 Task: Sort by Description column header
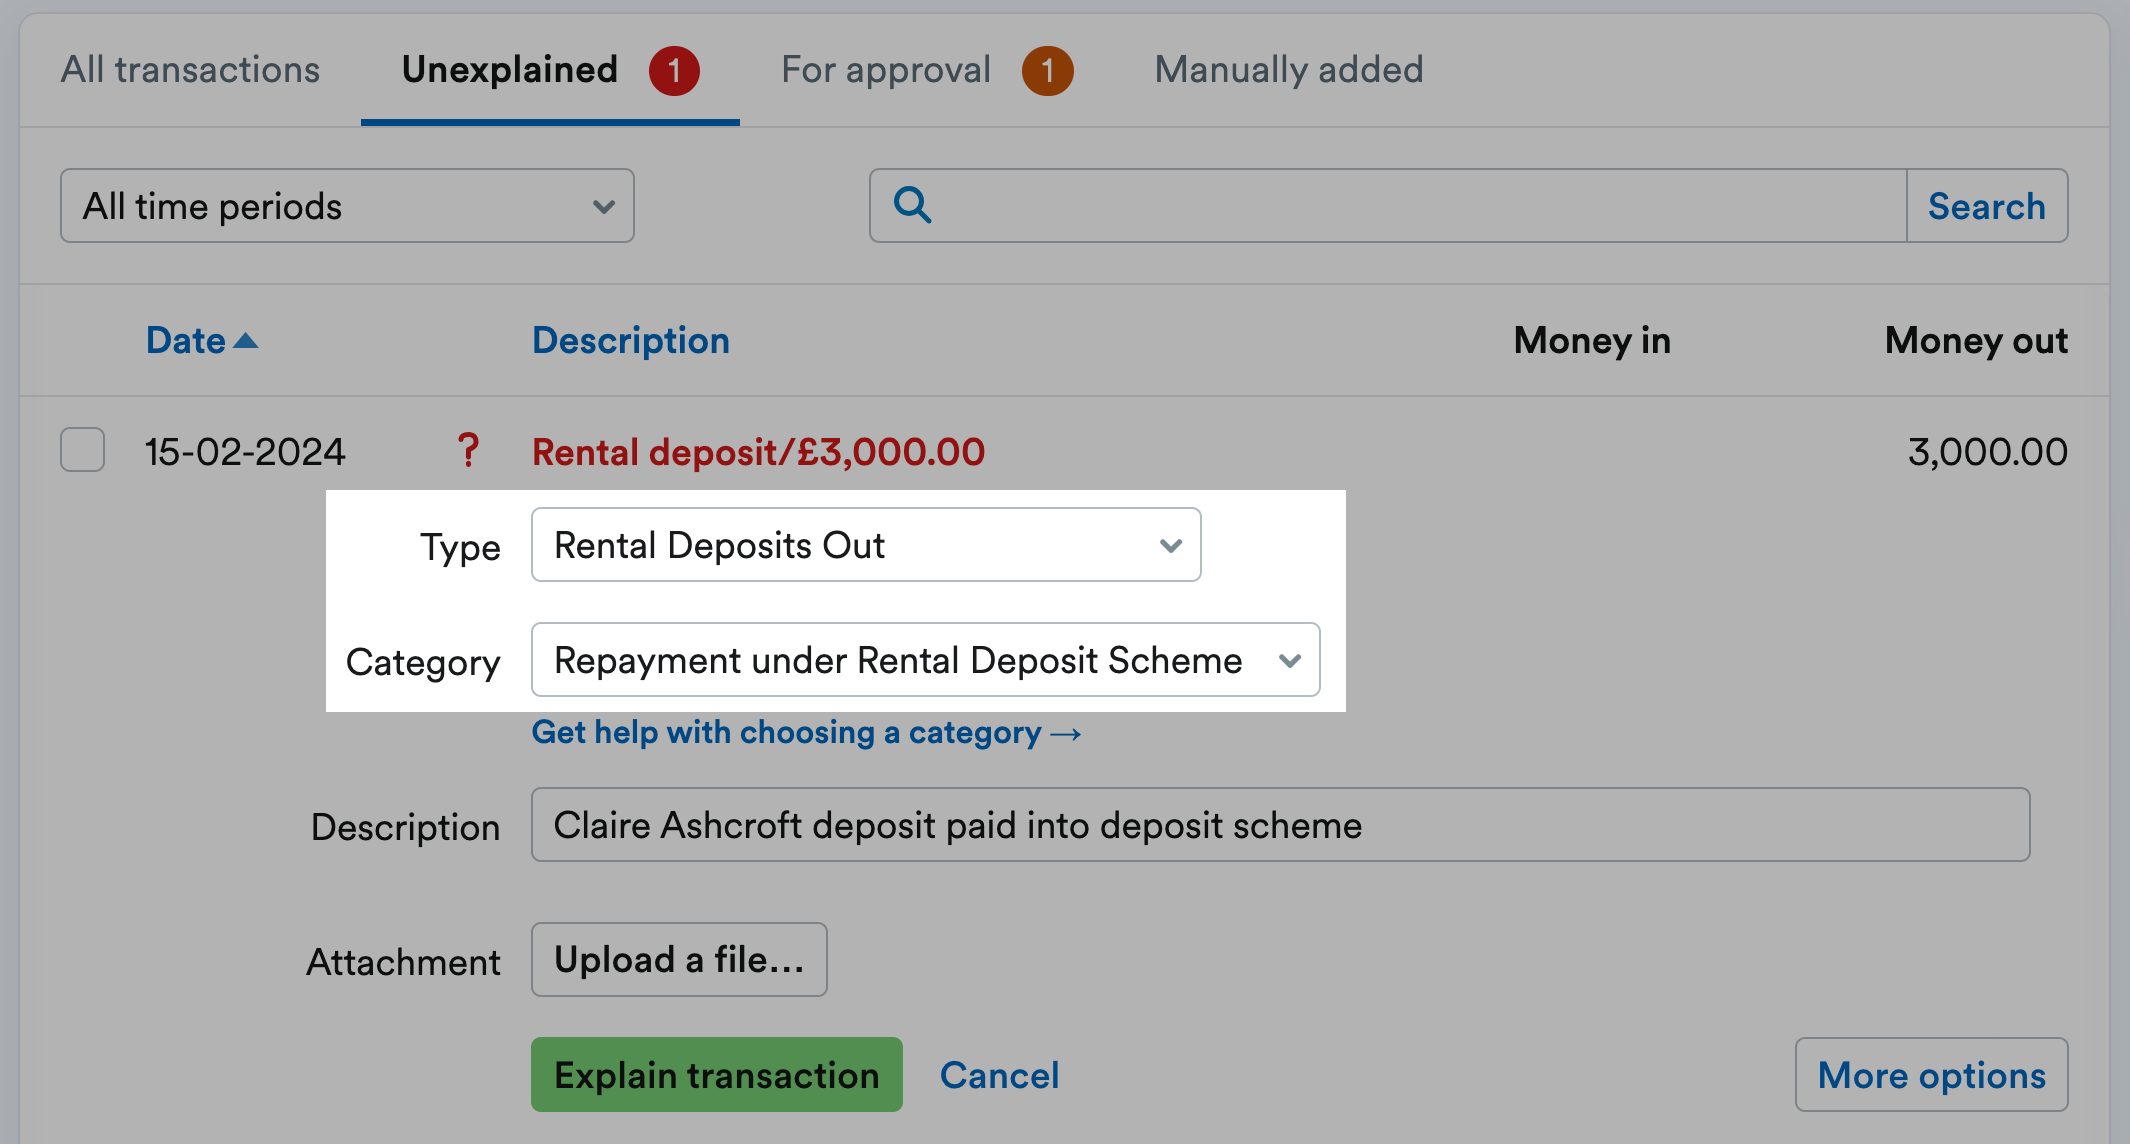point(631,341)
